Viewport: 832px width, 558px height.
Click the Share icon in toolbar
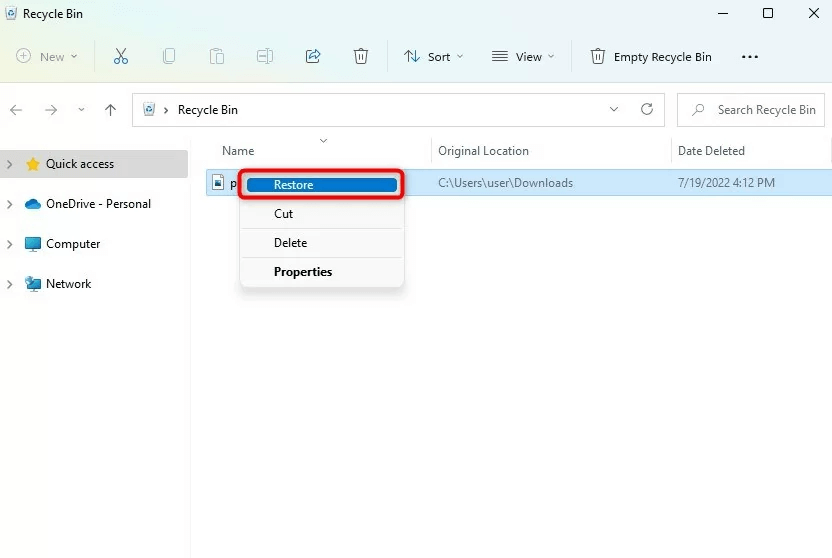pos(313,57)
